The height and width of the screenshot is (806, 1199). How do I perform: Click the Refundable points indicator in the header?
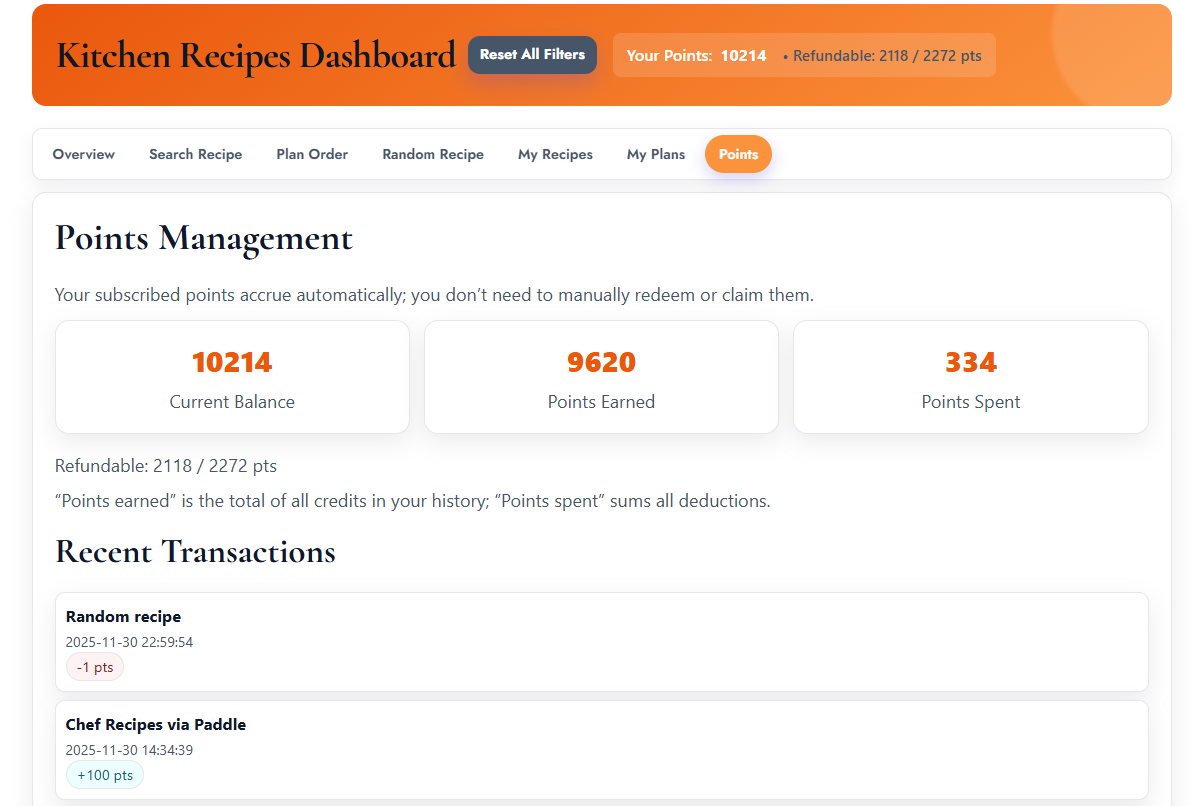[884, 56]
